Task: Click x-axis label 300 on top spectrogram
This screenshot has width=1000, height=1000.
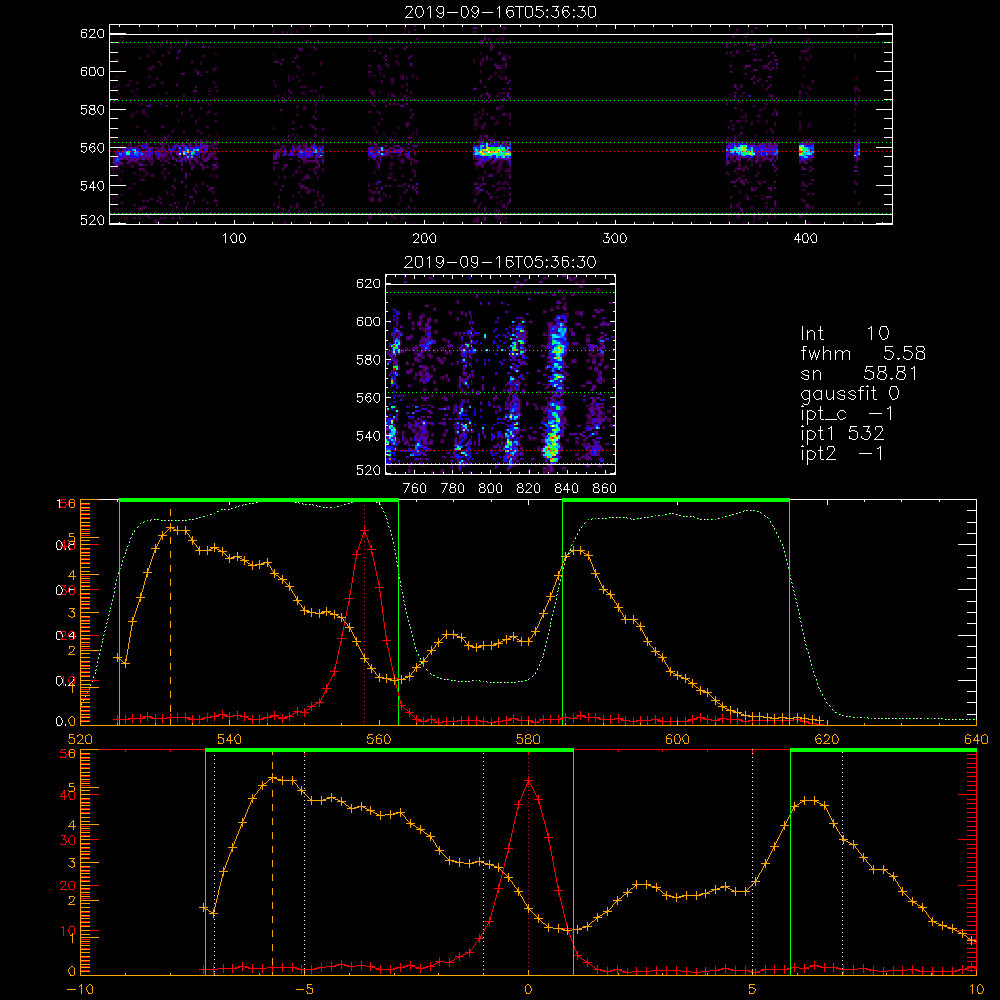Action: (x=615, y=239)
